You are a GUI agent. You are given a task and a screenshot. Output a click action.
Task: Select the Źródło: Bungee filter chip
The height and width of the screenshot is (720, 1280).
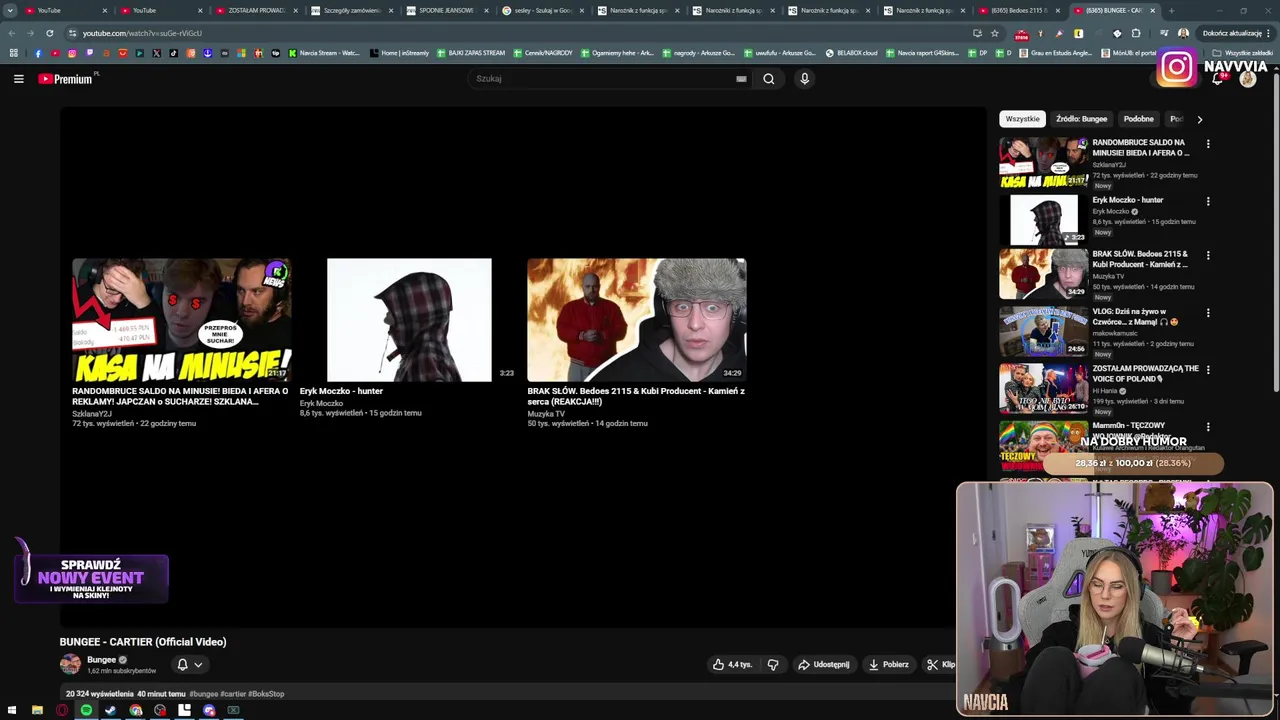[1081, 119]
